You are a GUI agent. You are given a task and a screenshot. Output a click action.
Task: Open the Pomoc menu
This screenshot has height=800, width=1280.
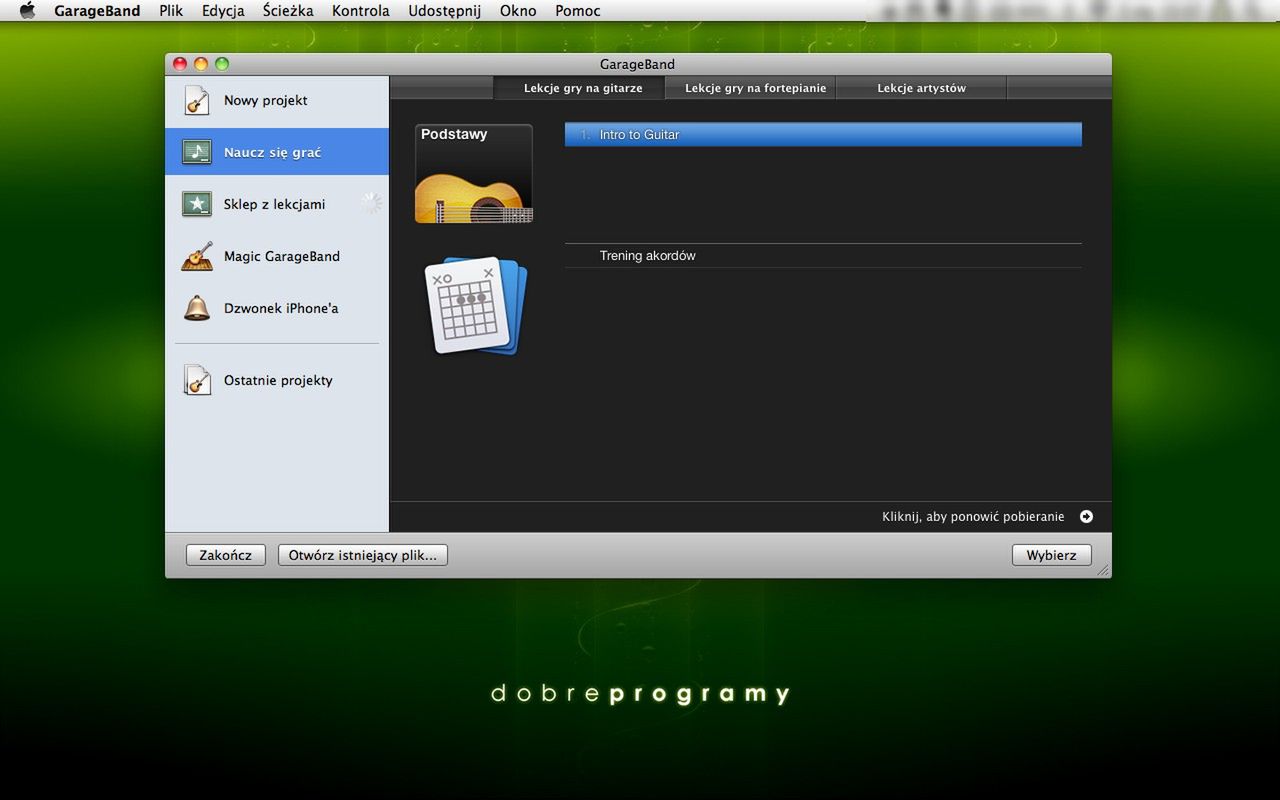pos(578,11)
